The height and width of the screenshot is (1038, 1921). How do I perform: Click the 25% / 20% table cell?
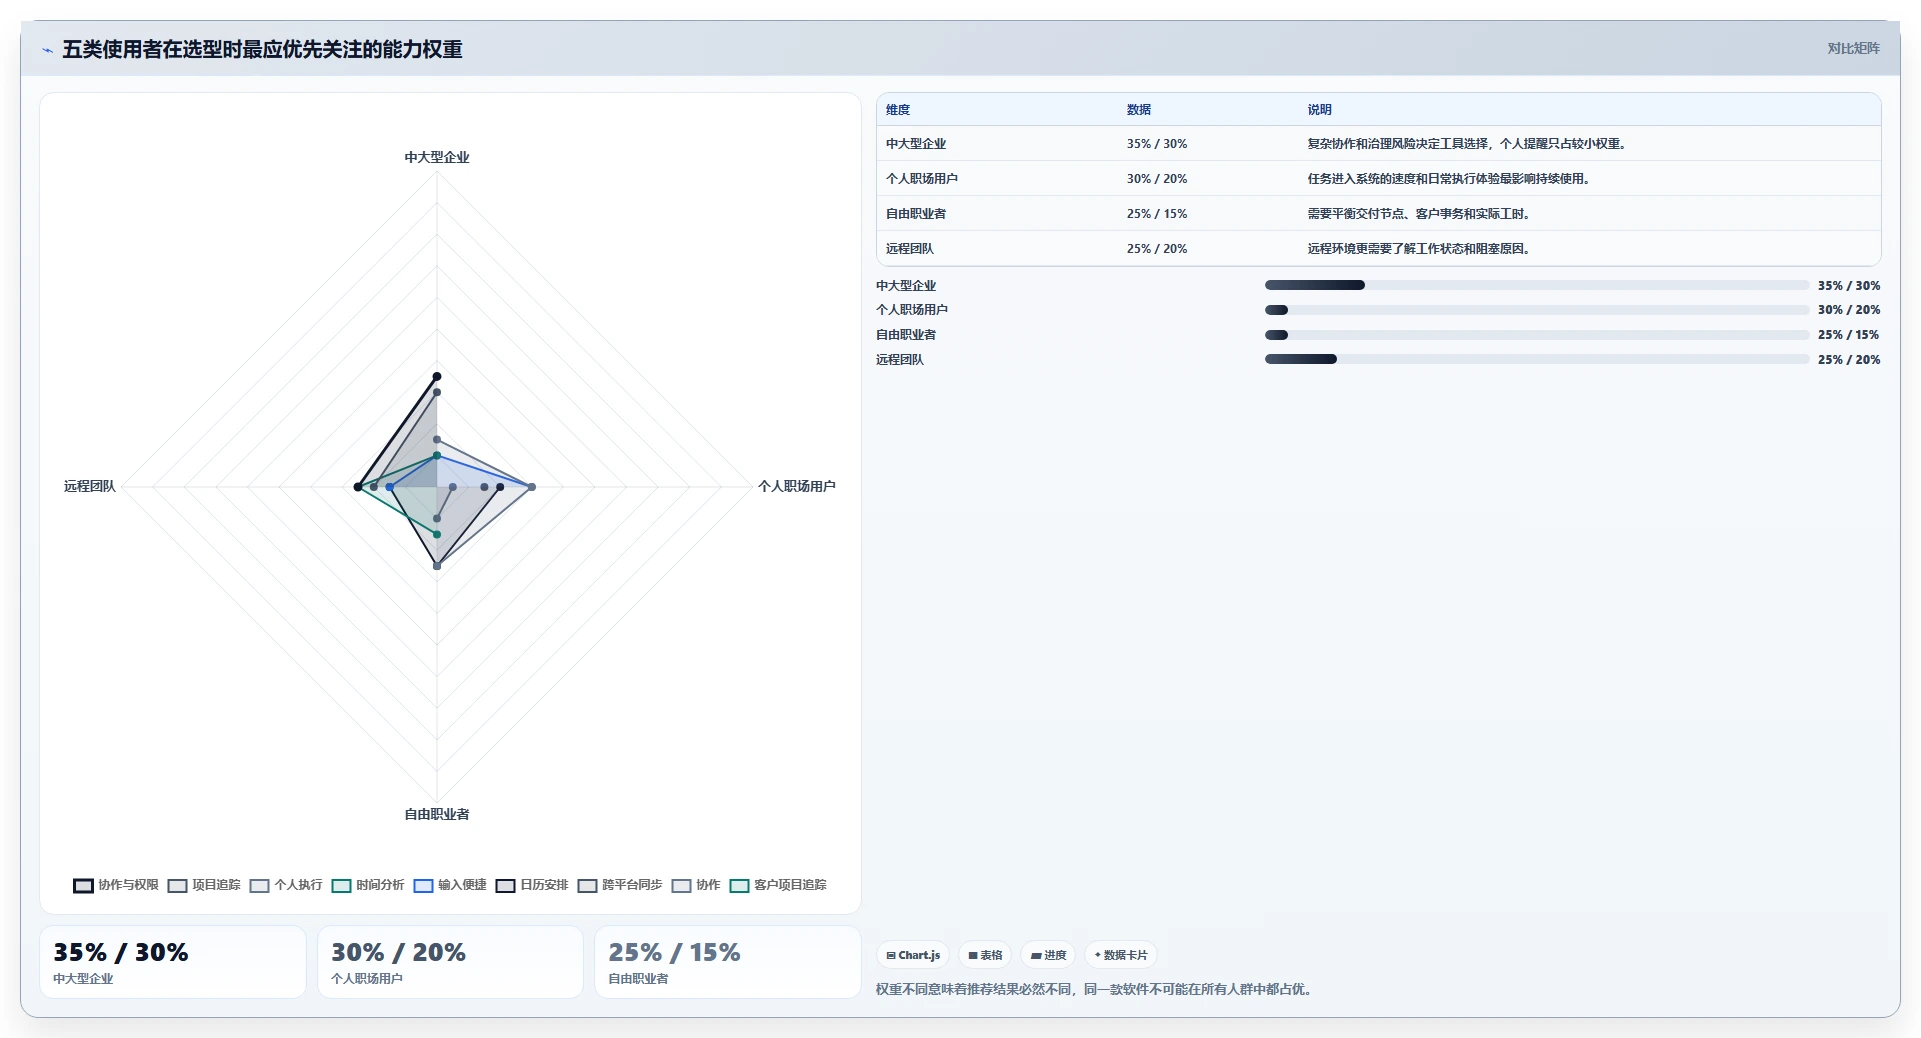(1157, 249)
